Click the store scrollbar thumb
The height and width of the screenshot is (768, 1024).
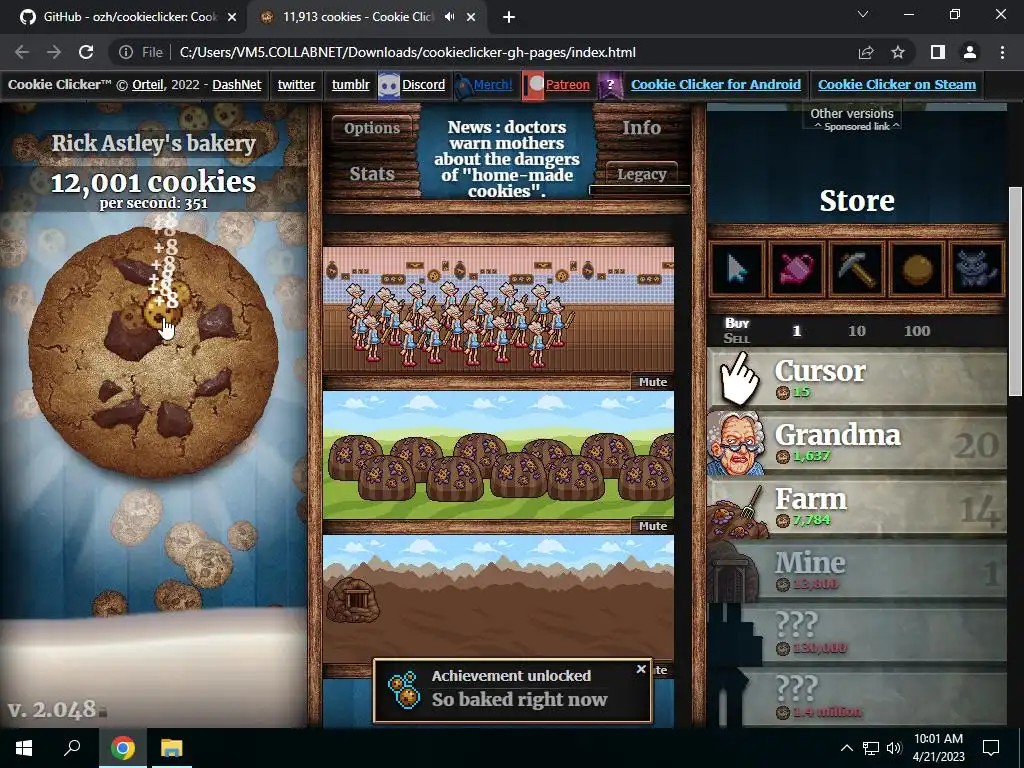tap(1015, 291)
